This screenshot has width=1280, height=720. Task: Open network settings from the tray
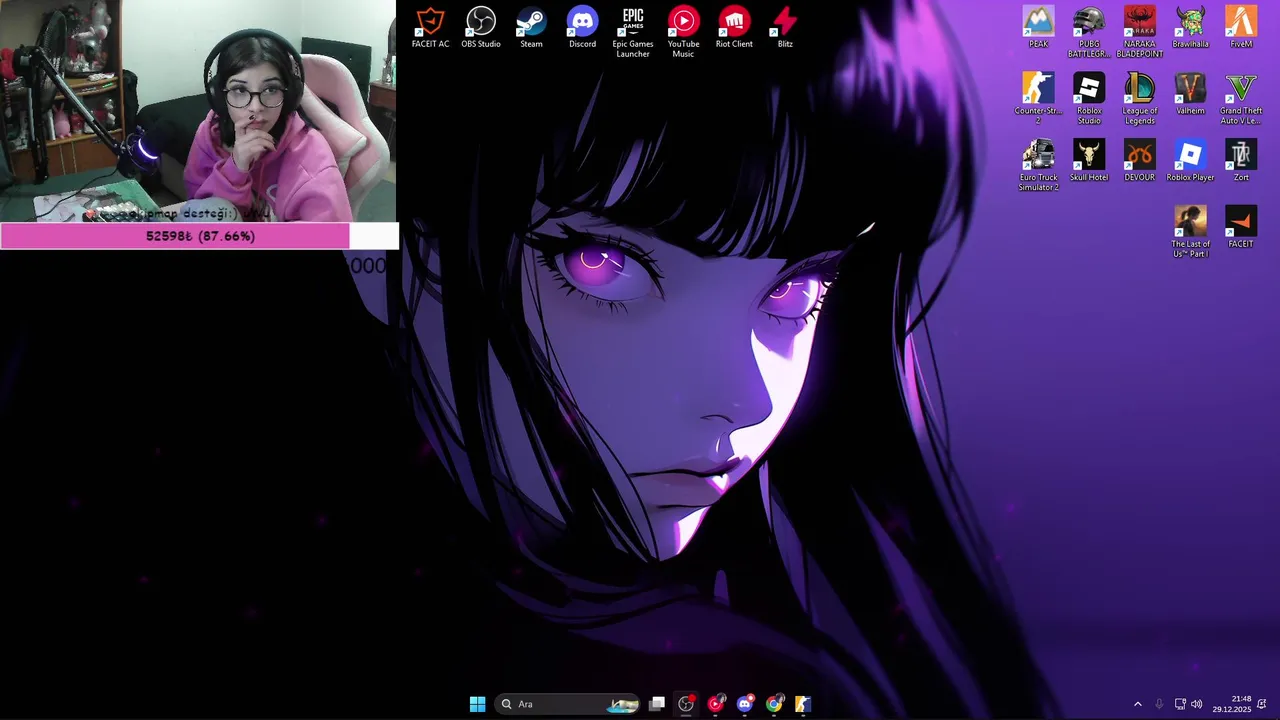point(1180,704)
